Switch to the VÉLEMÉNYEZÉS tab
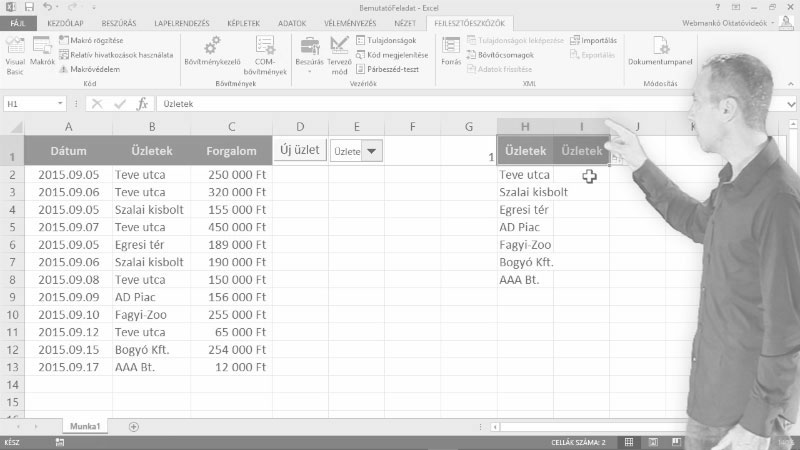 (x=350, y=23)
